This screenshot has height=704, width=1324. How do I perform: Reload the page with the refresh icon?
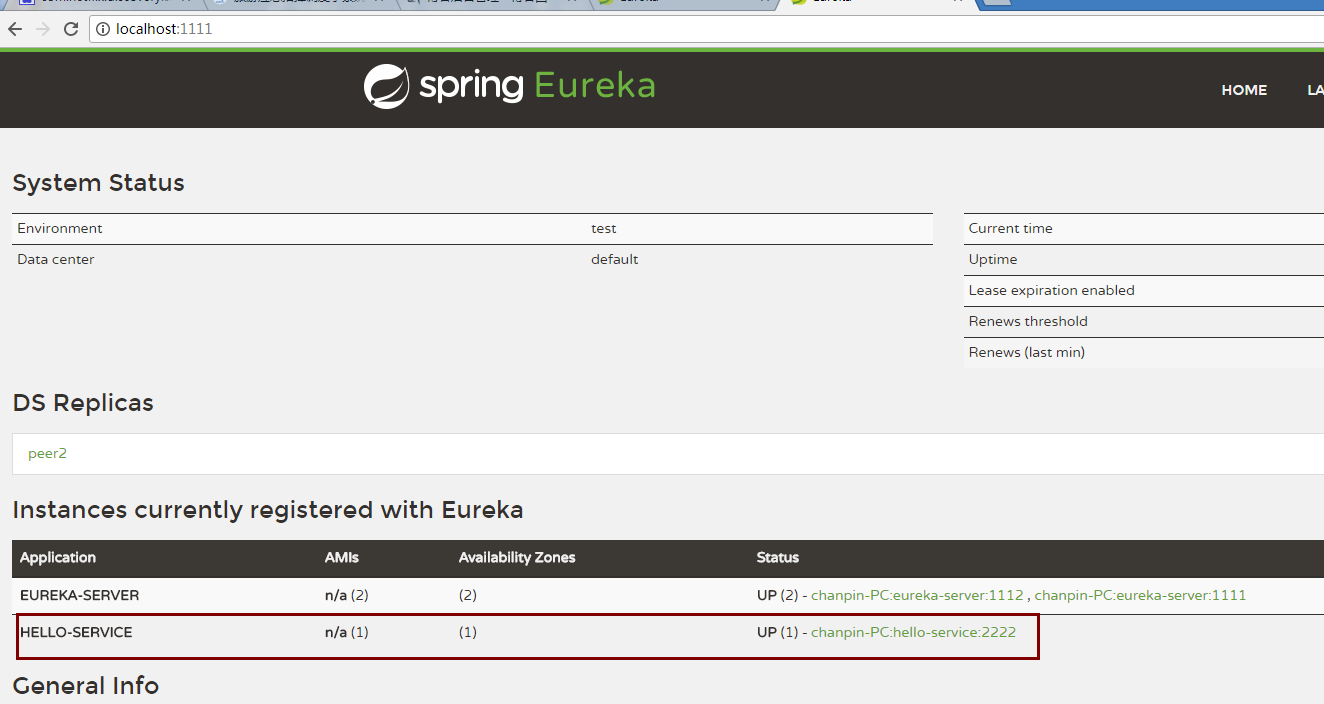(x=71, y=29)
